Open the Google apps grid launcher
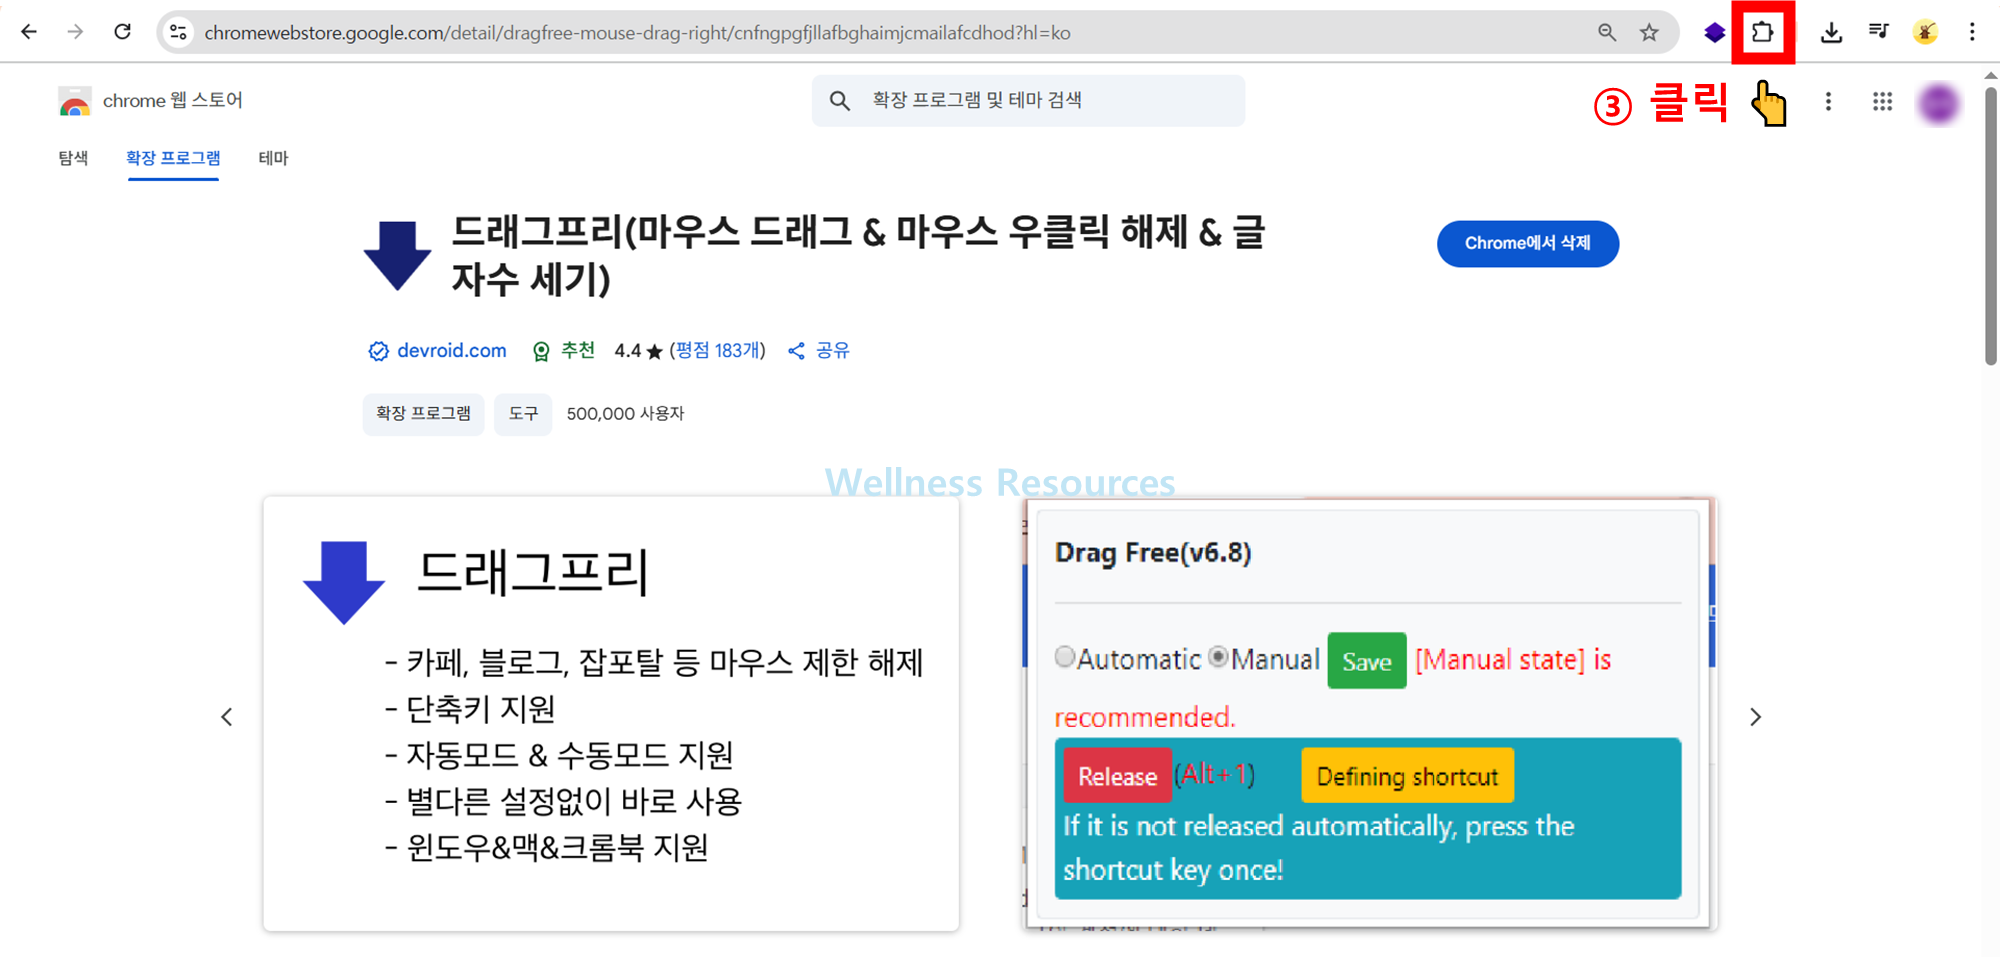This screenshot has width=2000, height=957. [x=1882, y=101]
